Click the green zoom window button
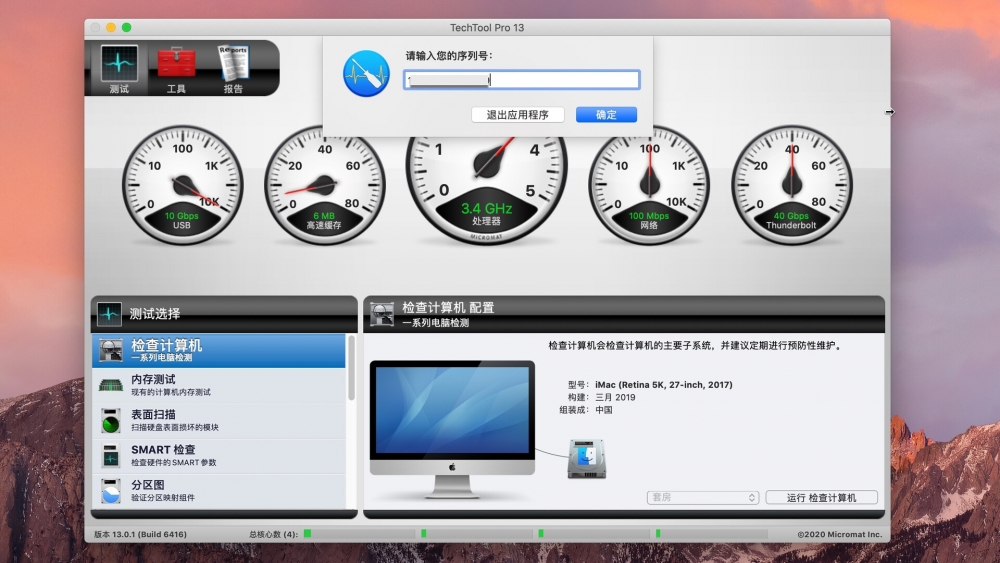Image resolution: width=1000 pixels, height=563 pixels. (126, 27)
